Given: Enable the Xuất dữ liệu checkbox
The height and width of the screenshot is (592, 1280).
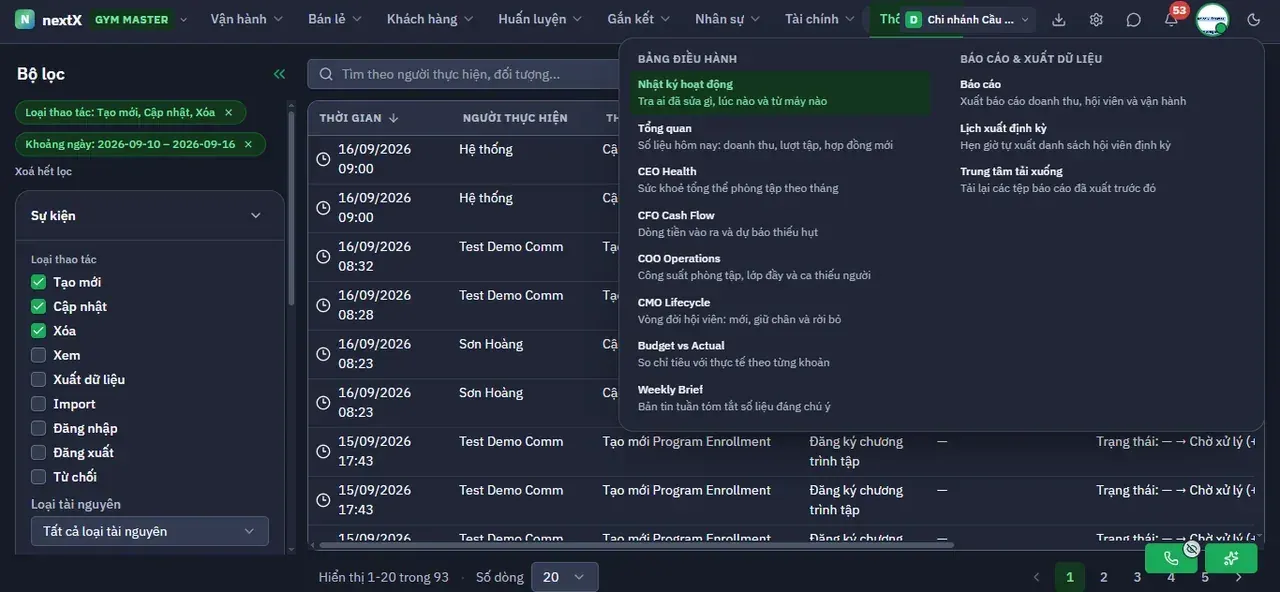Looking at the screenshot, I should 39,379.
